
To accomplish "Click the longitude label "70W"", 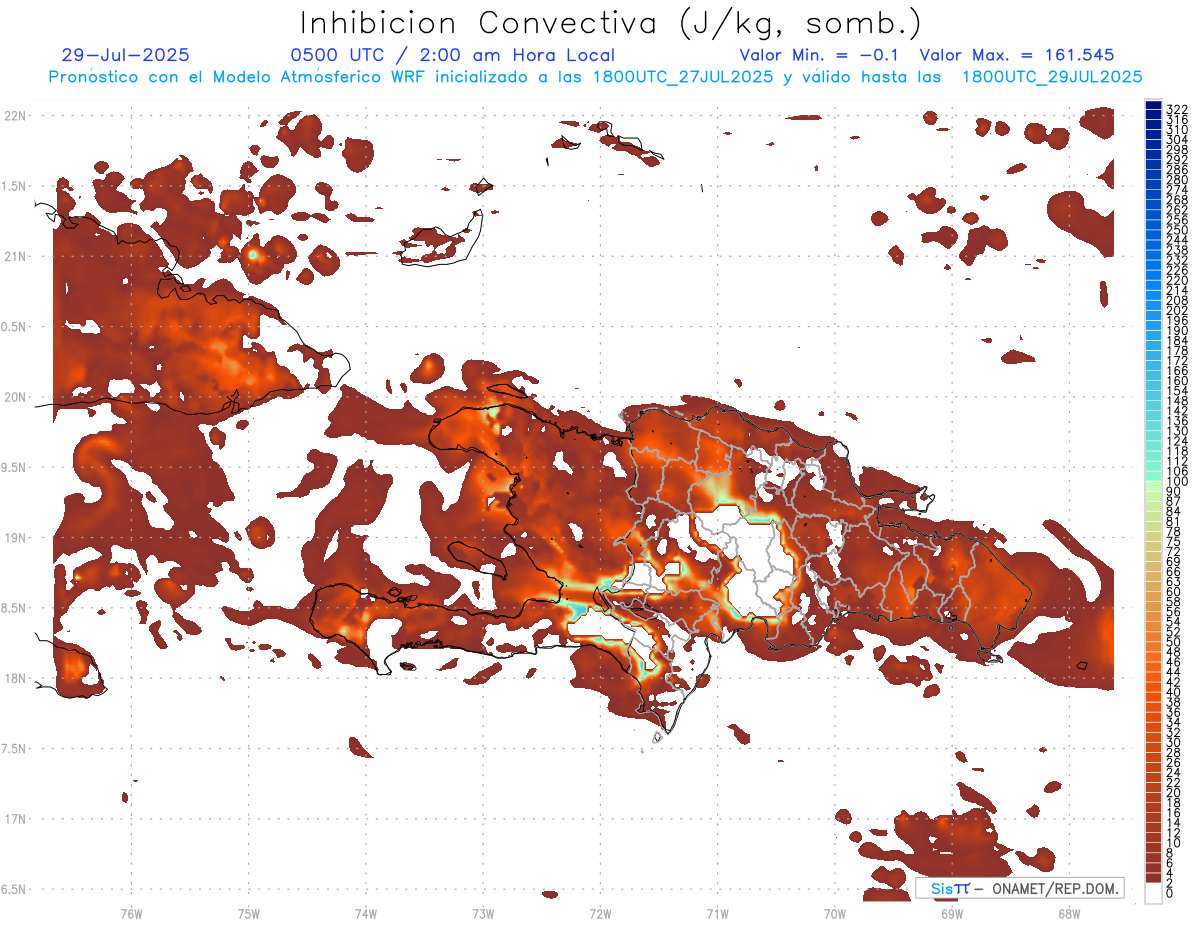I will coord(835,913).
